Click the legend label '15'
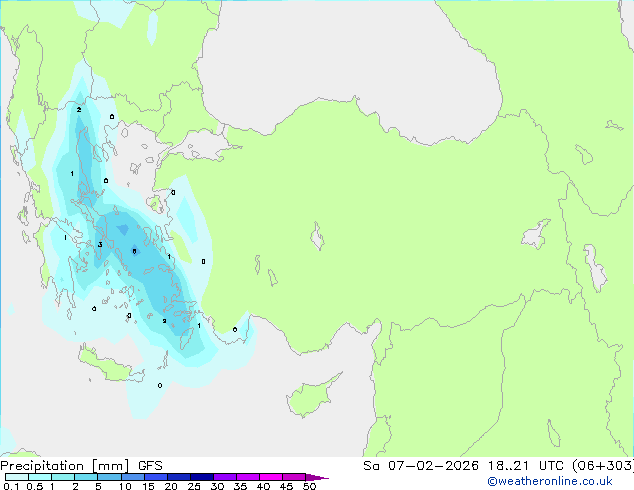 click(148, 486)
